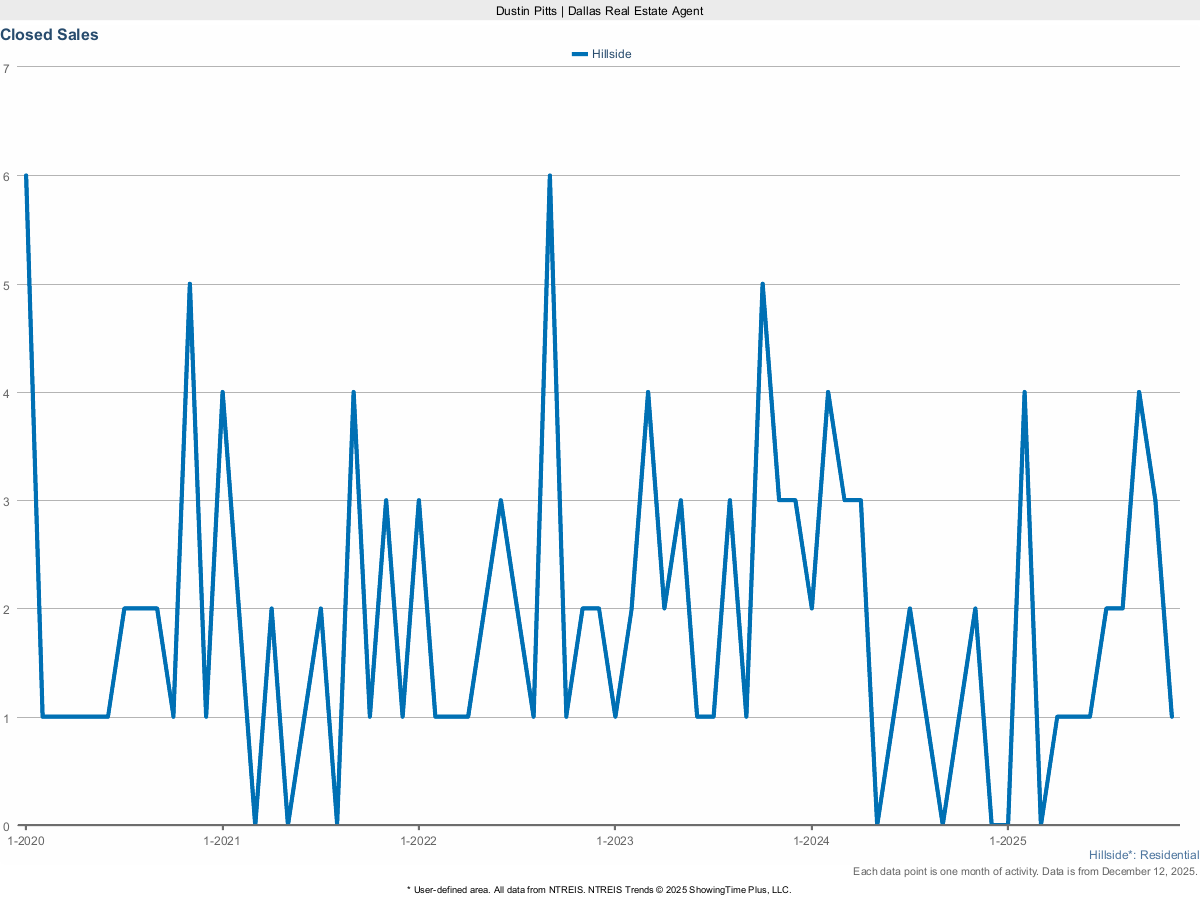
Task: Select the 1-2020 x-axis label
Action: tap(25, 840)
